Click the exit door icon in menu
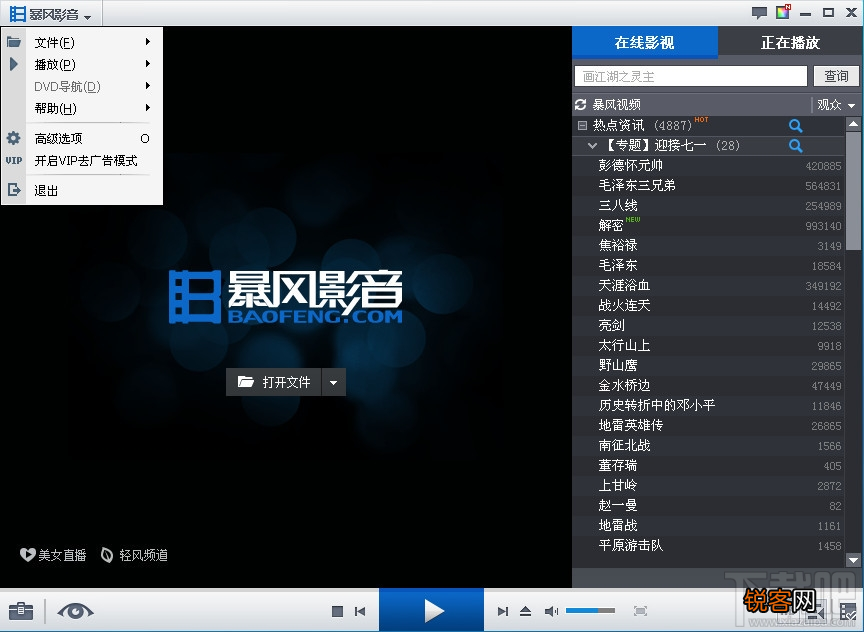The height and width of the screenshot is (632, 864). pos(14,190)
